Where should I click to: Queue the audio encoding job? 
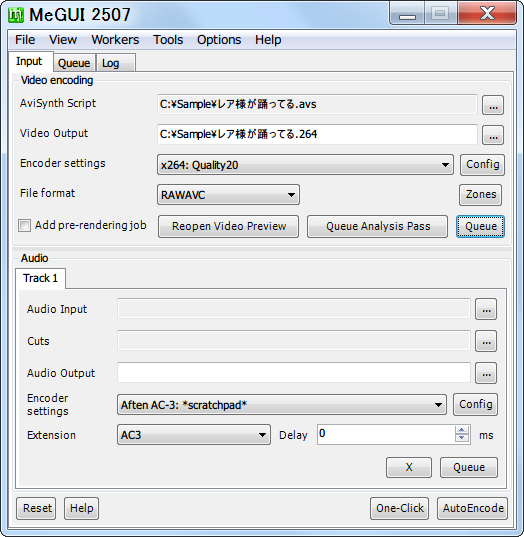[x=469, y=467]
